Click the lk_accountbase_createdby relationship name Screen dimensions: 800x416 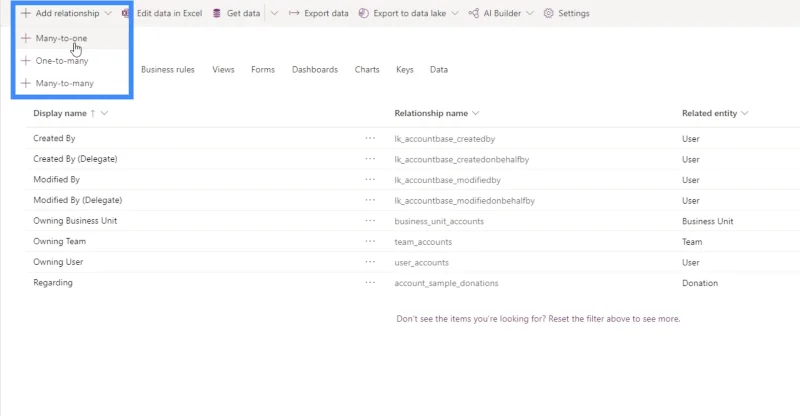pyautogui.click(x=444, y=139)
